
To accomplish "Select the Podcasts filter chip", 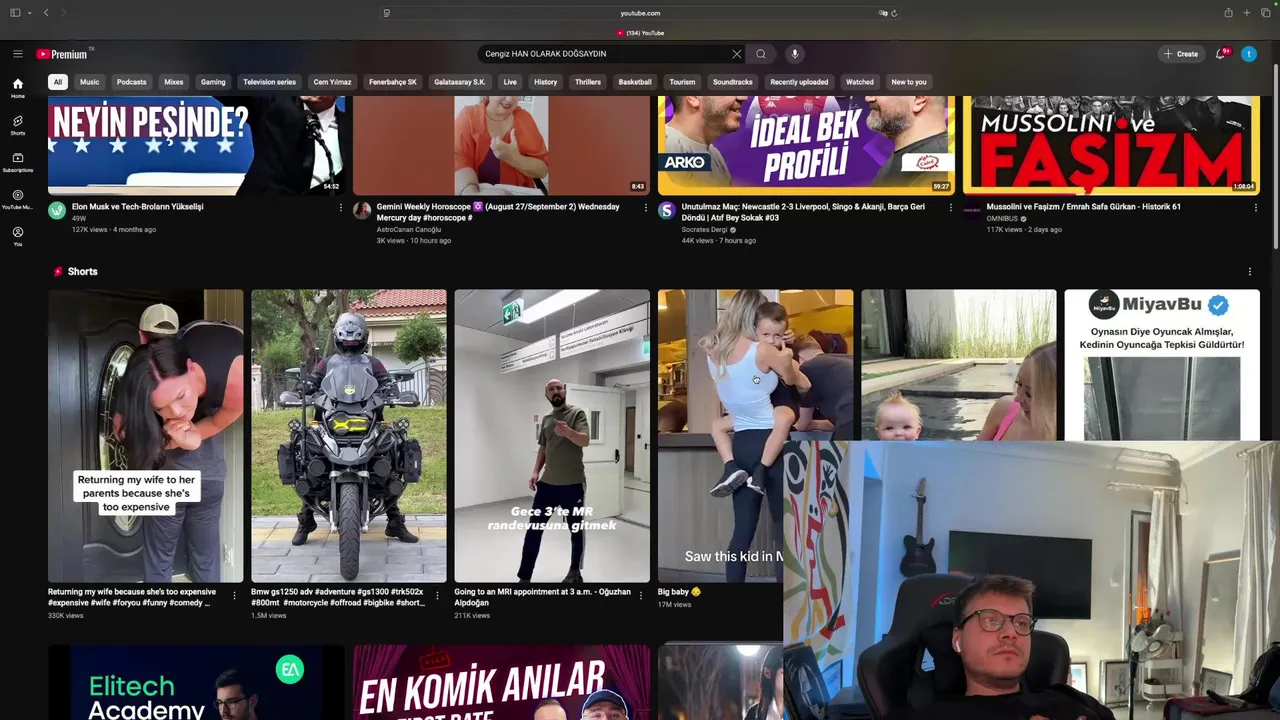I will point(131,82).
